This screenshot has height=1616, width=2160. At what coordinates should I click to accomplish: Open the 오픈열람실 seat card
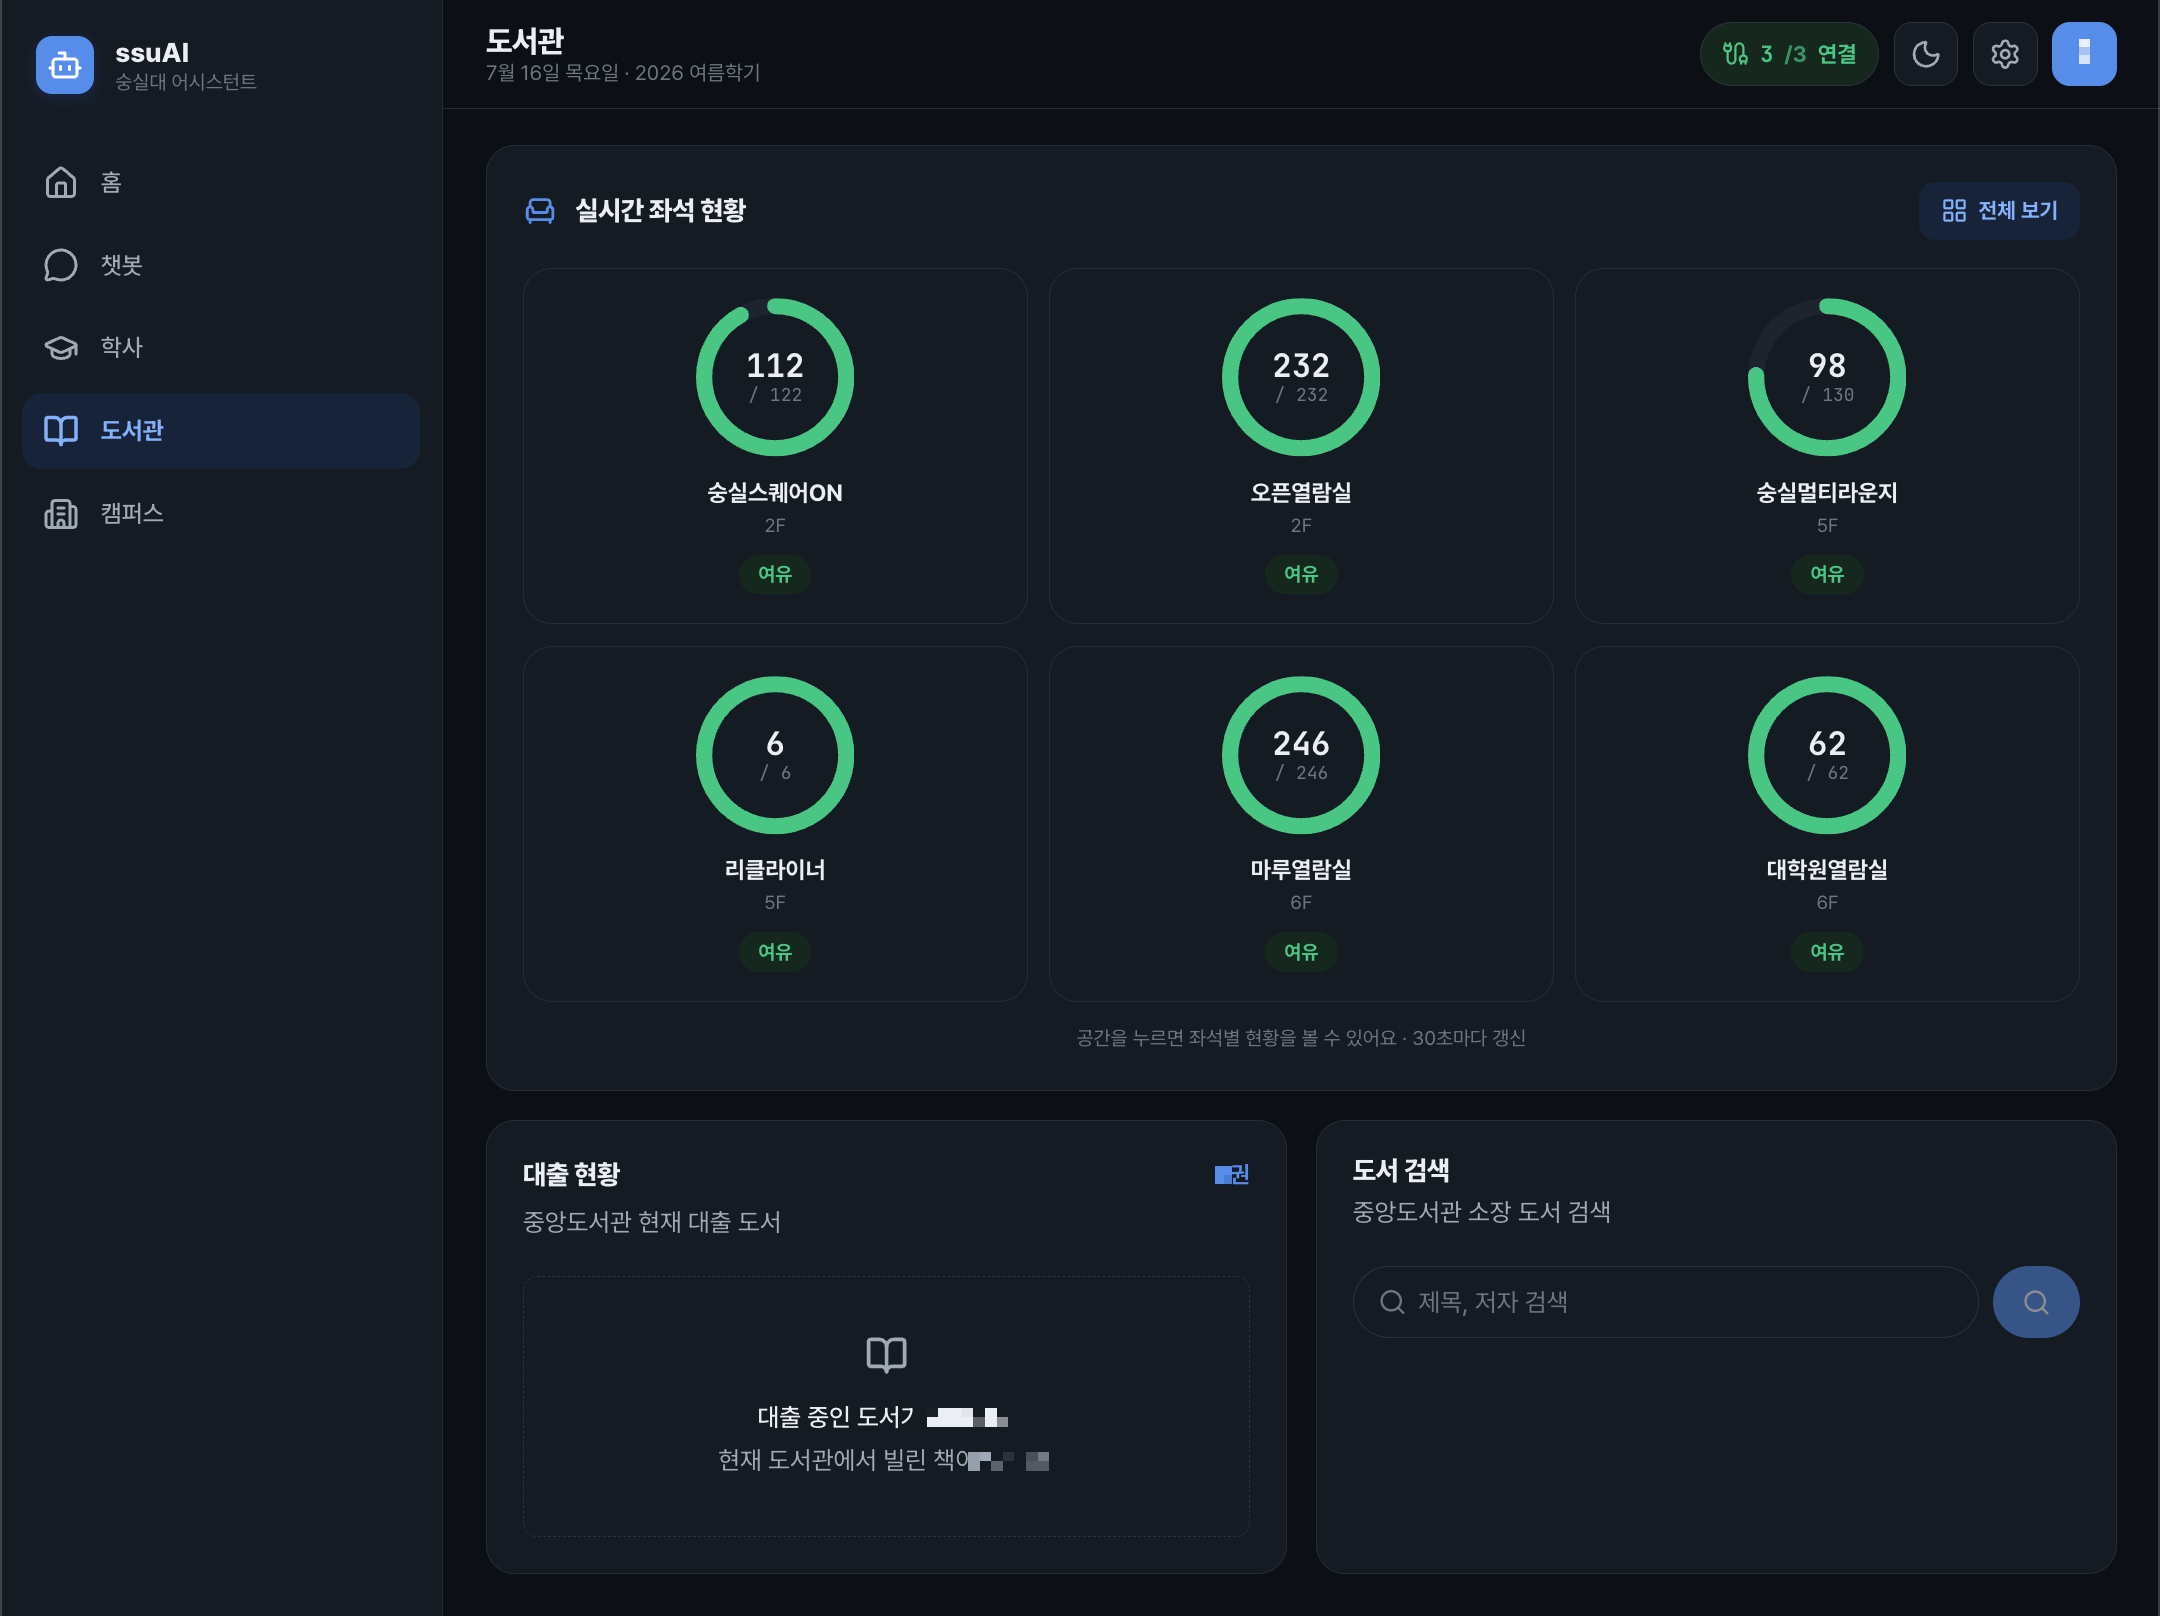[x=1301, y=446]
